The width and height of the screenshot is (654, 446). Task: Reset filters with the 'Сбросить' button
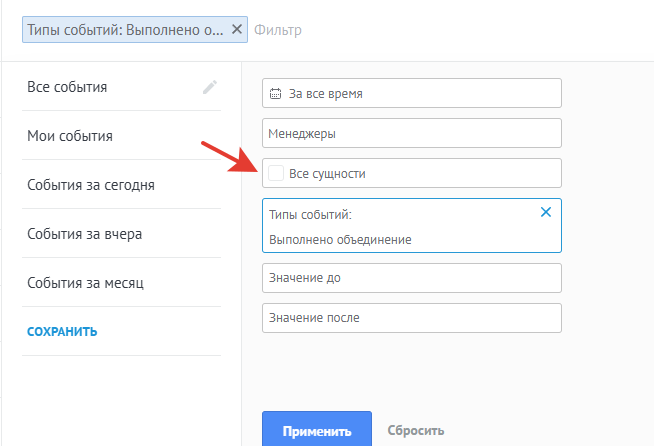coord(415,431)
